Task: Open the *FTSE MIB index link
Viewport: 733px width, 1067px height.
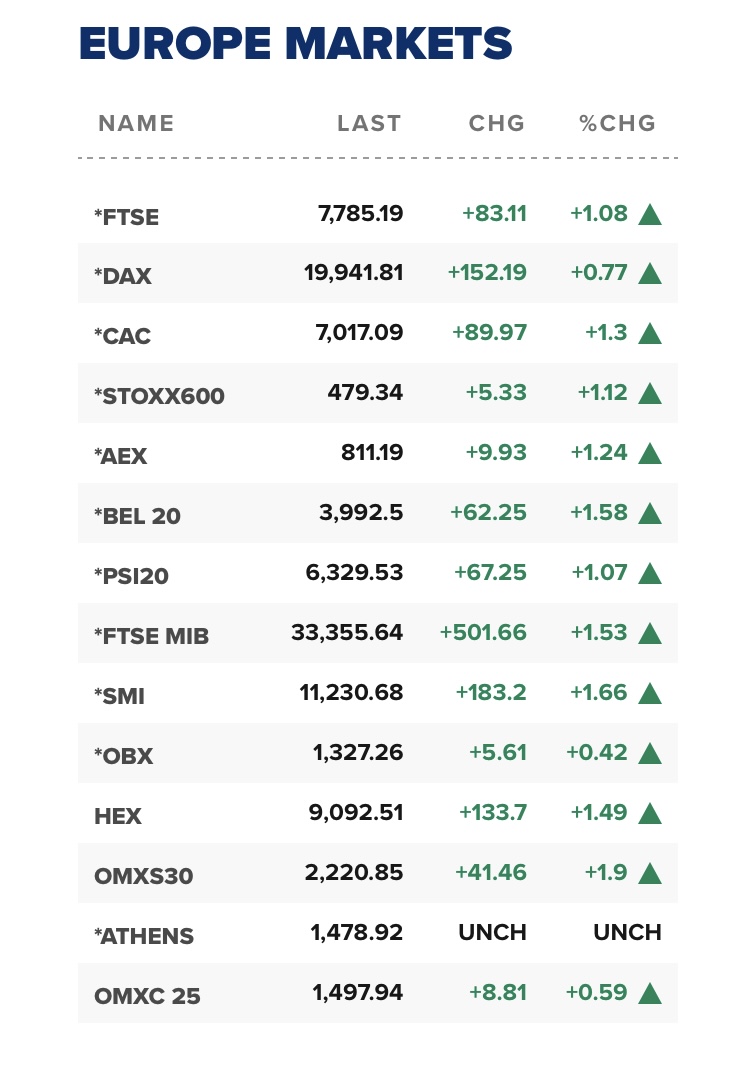Action: (x=152, y=635)
